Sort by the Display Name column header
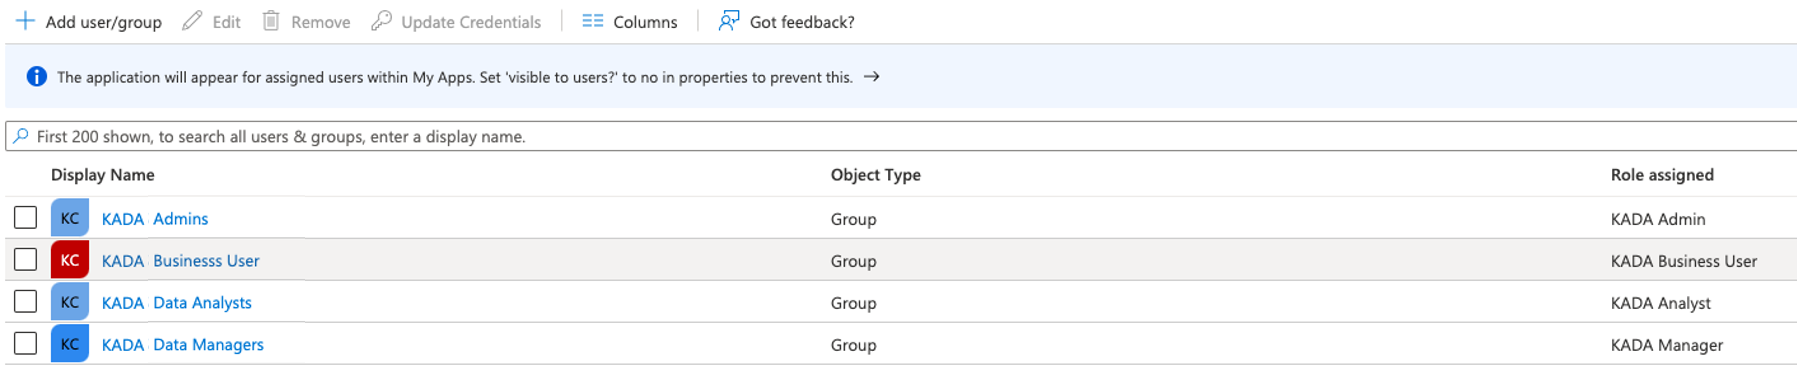Viewport: 1797px width, 373px height. [x=103, y=175]
